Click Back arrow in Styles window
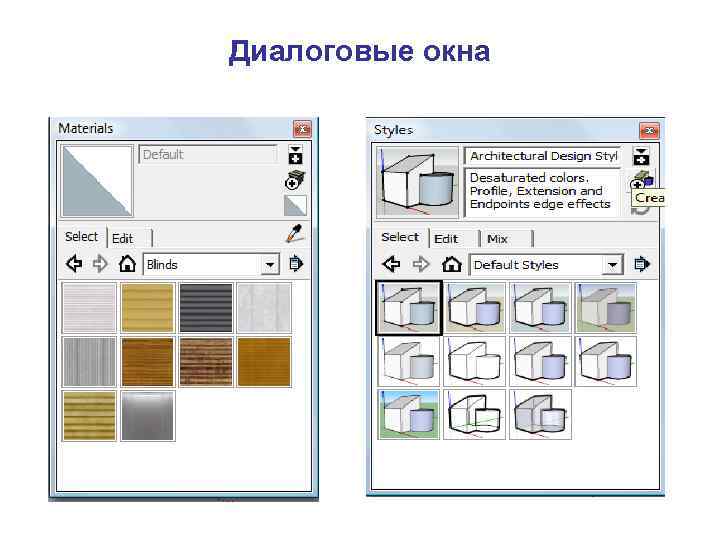720x540 pixels. point(391,264)
